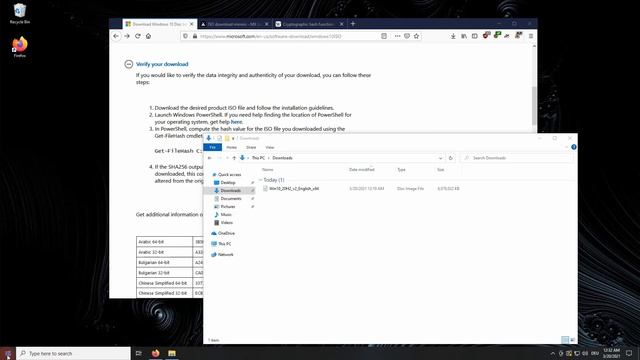
Task: Collapse the Today (1) group
Action: tap(260, 180)
